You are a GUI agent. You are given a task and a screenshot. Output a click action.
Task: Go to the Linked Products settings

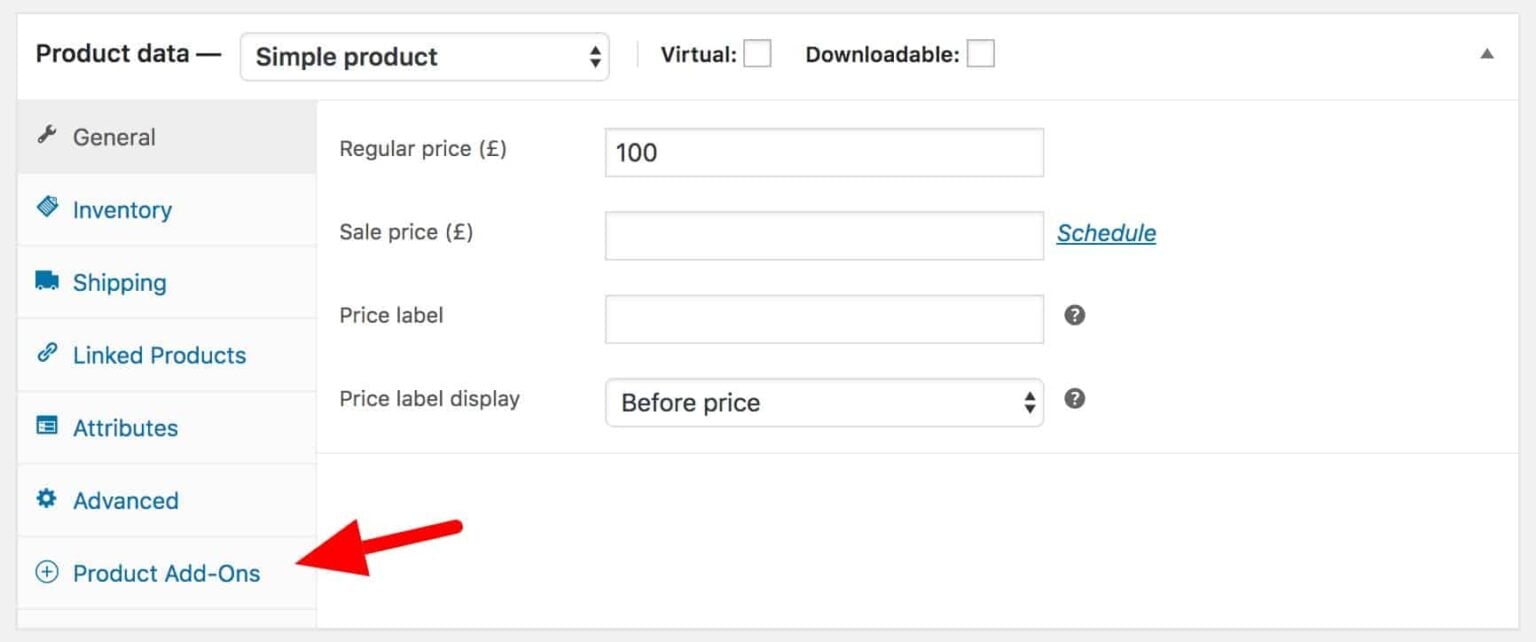tap(158, 354)
